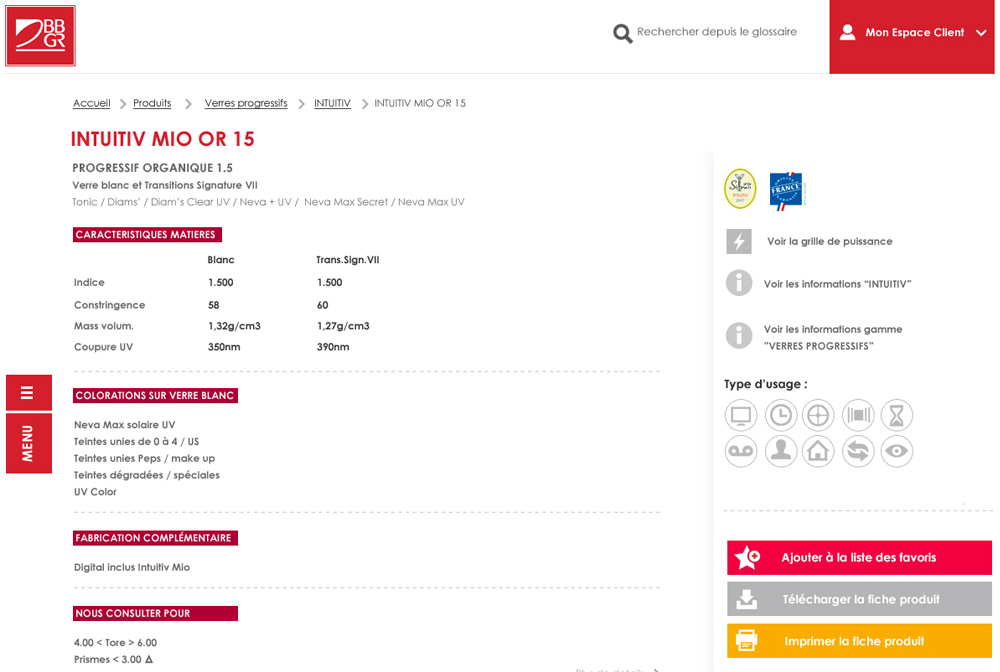The height and width of the screenshot is (672, 1000).
Task: Click the BBGR logo
Action: (x=40, y=36)
